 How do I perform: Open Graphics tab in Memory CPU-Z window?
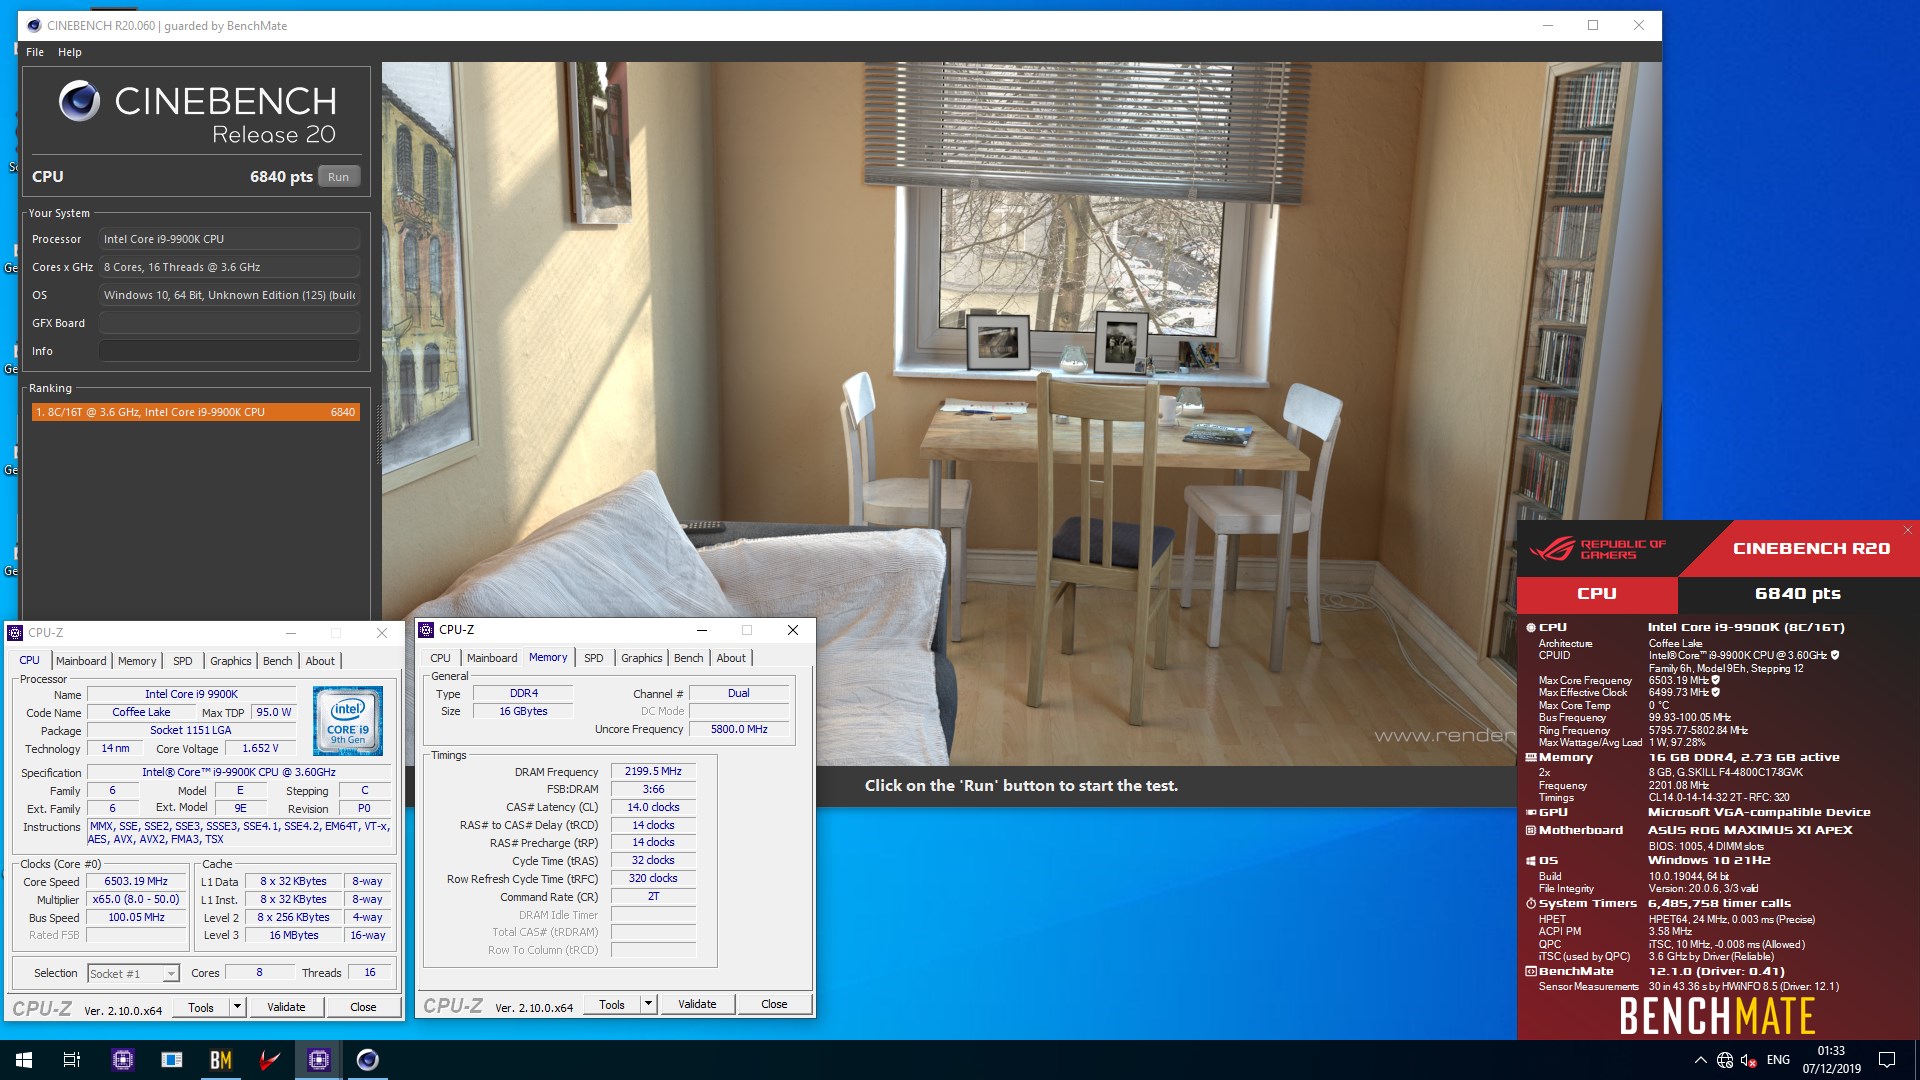point(642,658)
